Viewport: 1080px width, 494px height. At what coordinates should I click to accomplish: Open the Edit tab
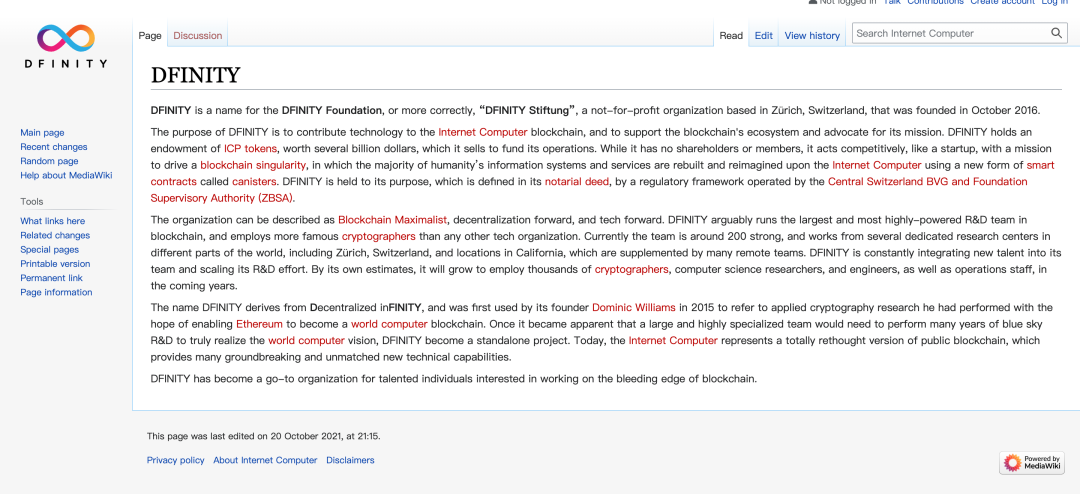coord(763,35)
